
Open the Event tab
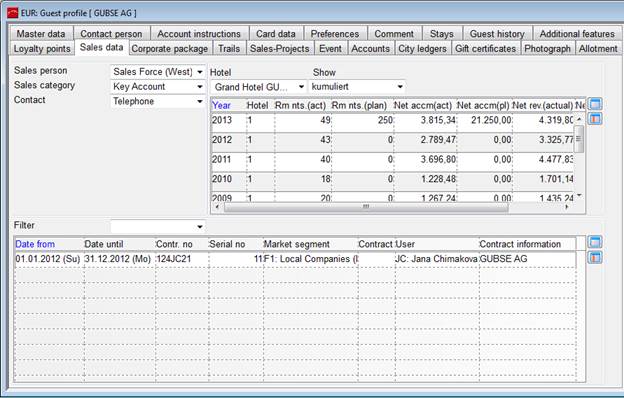[330, 49]
